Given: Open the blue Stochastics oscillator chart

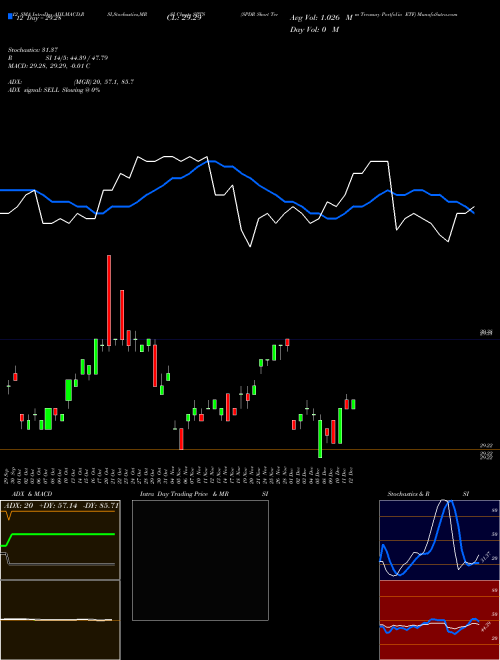Looking at the screenshot, I should [439, 540].
